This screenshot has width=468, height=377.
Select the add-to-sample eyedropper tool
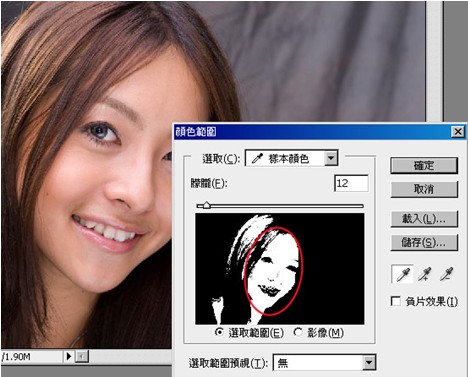pos(425,275)
